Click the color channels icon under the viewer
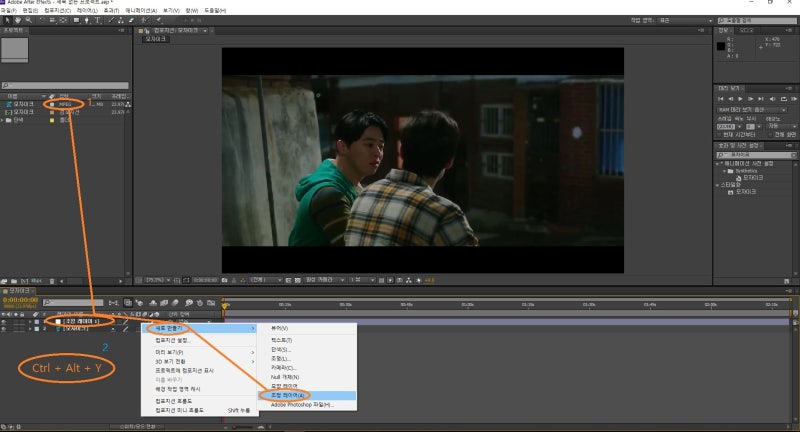The image size is (800, 432). tap(243, 280)
